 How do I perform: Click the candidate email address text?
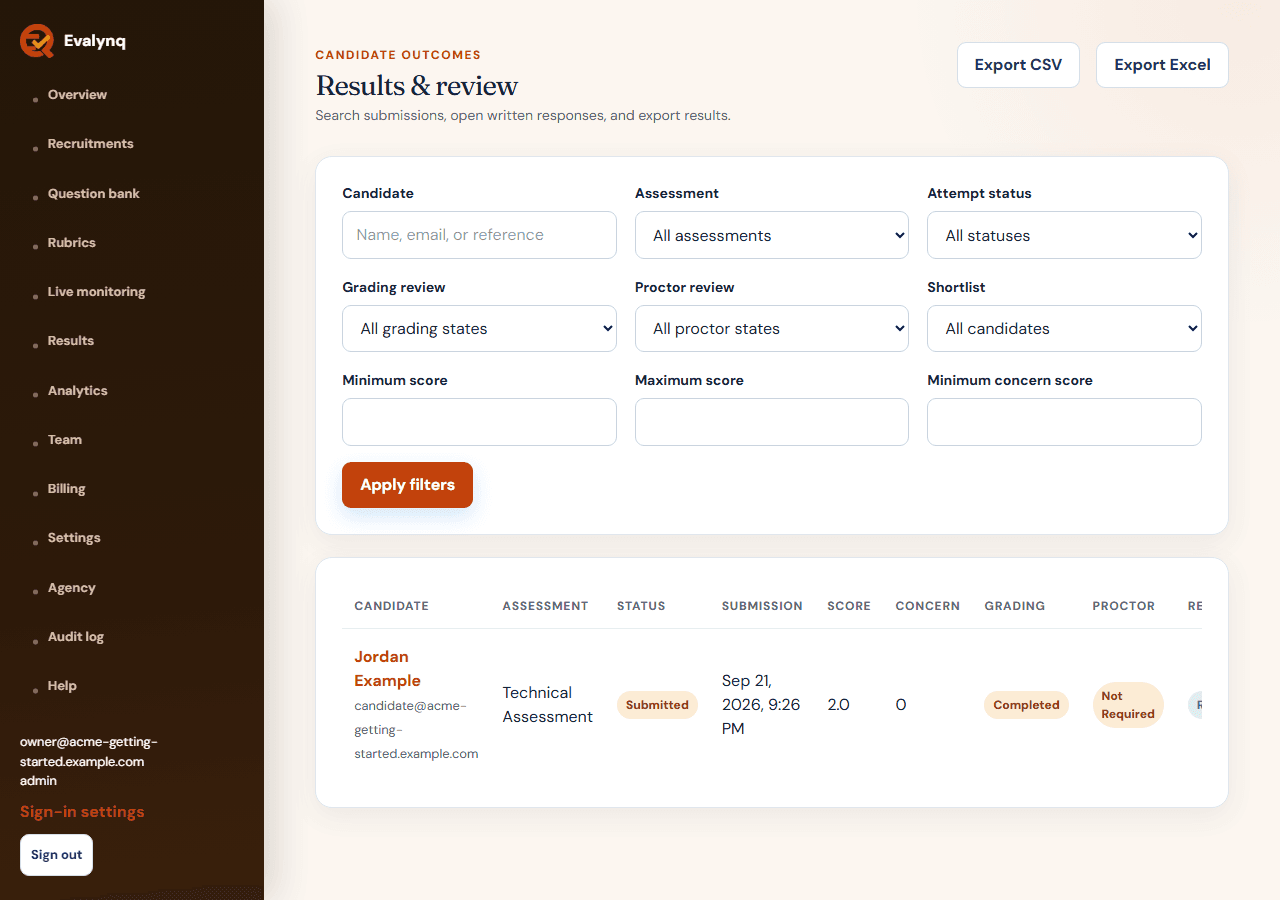416,730
